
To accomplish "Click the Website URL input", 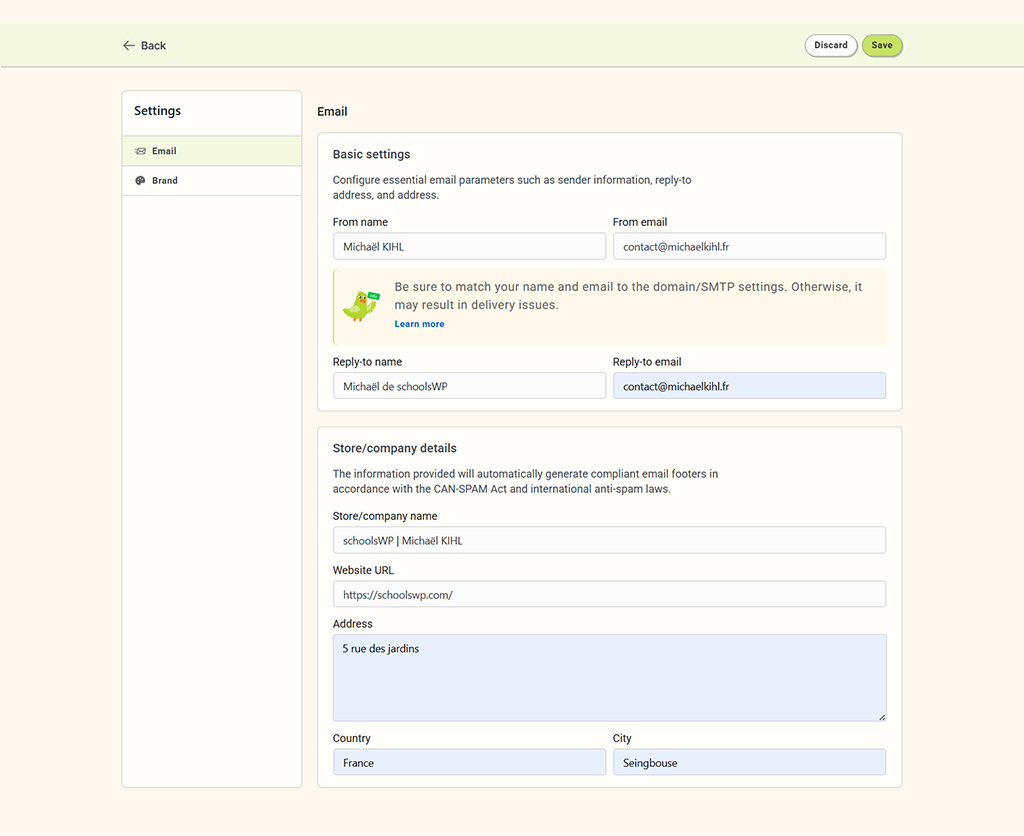I will (609, 594).
